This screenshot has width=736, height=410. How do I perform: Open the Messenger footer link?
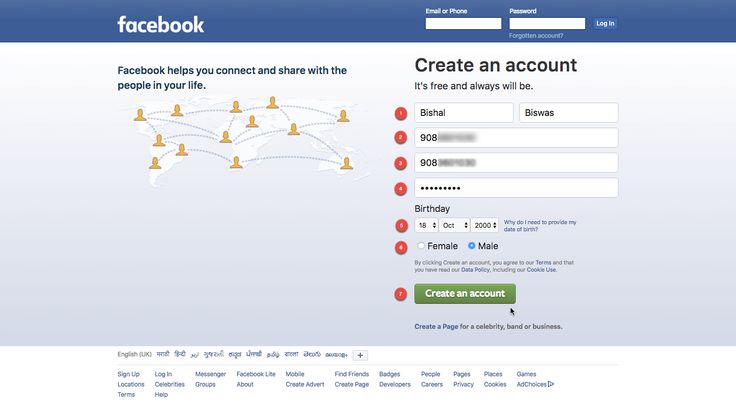[210, 374]
